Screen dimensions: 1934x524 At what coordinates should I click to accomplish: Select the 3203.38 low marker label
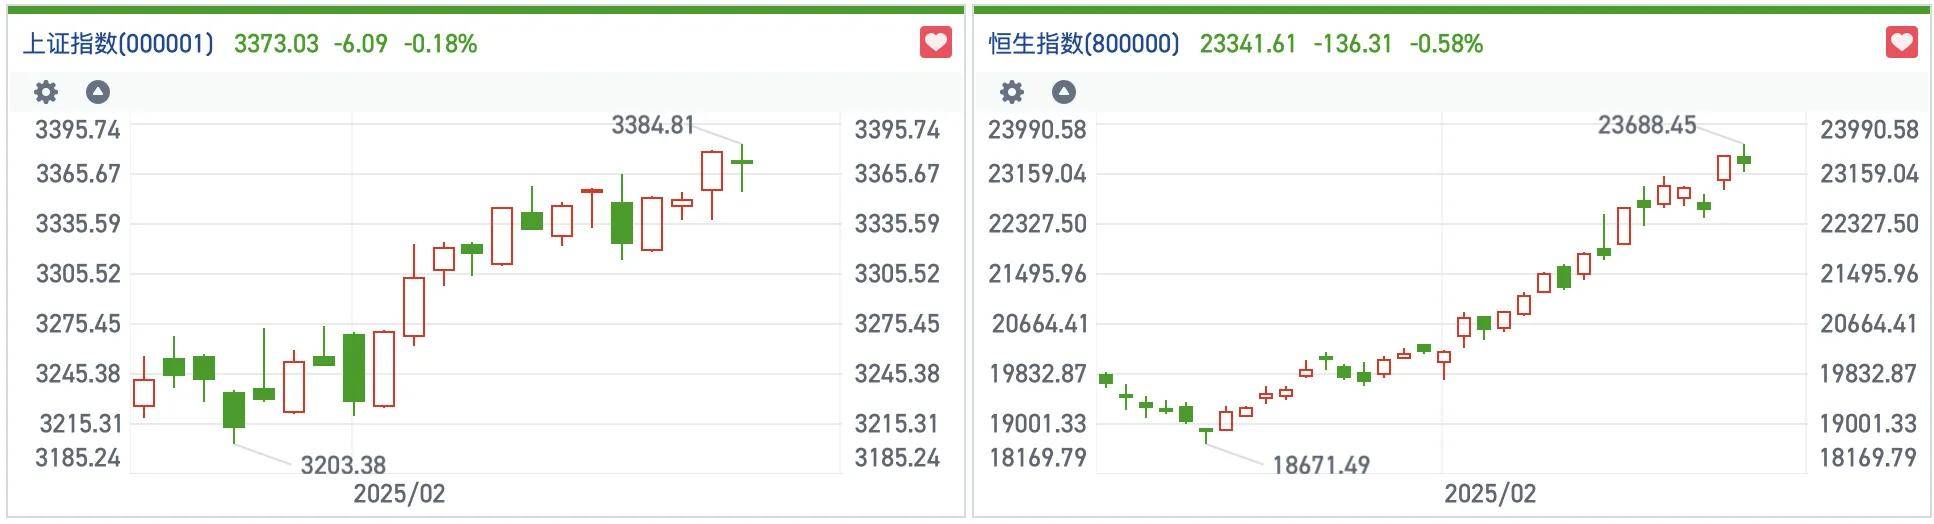coord(343,465)
